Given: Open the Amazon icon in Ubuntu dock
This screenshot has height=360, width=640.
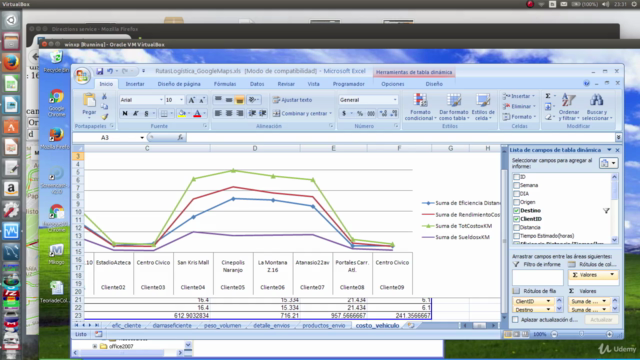Looking at the screenshot, I should [11, 189].
